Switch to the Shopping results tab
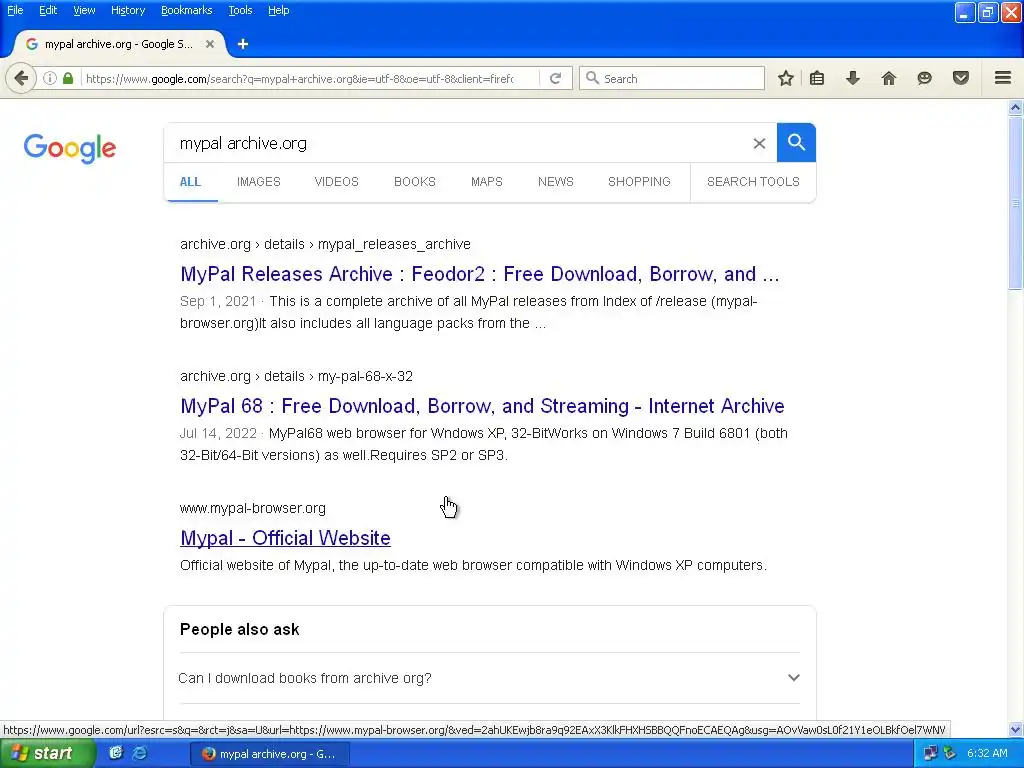 point(639,182)
